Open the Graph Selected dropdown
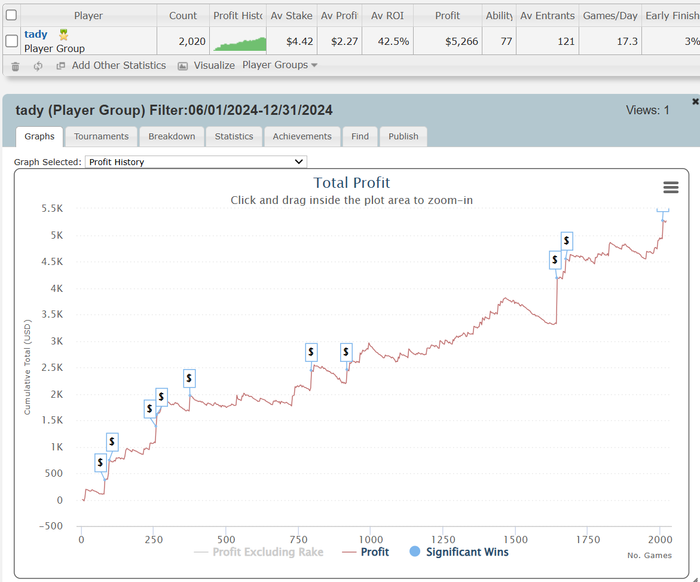 click(x=195, y=161)
